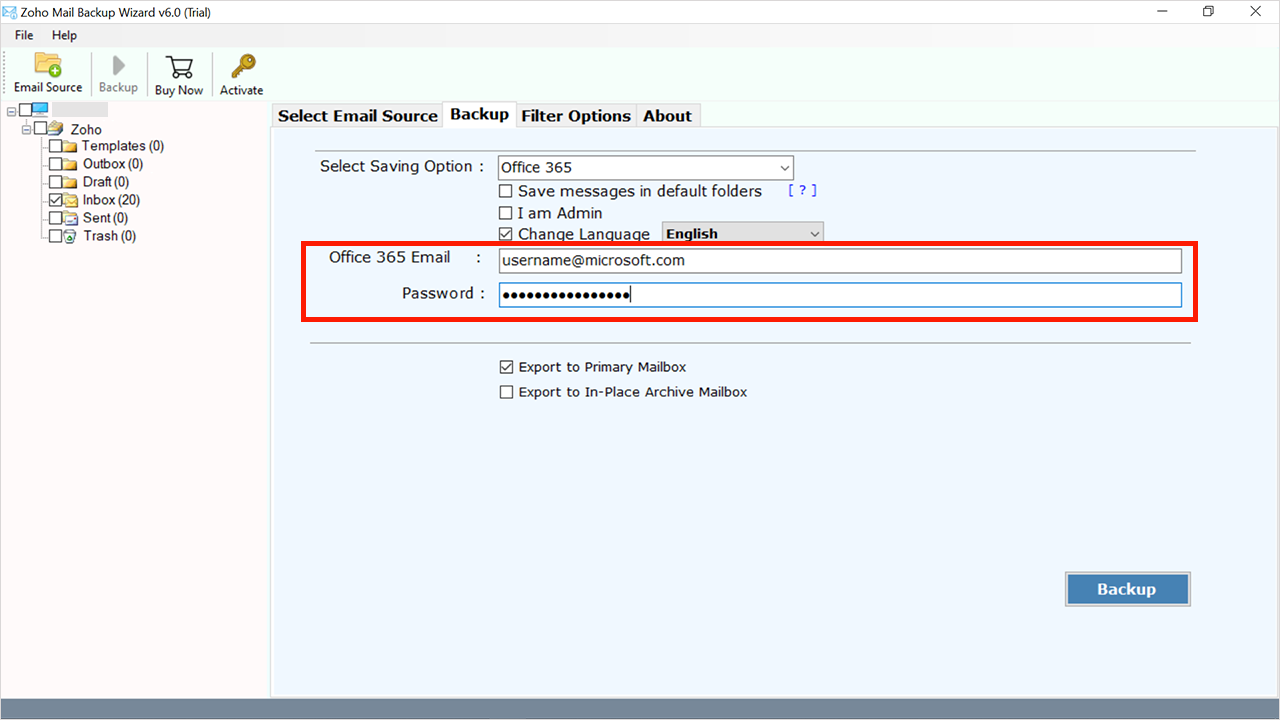Enable Save messages in default folders

tap(506, 191)
